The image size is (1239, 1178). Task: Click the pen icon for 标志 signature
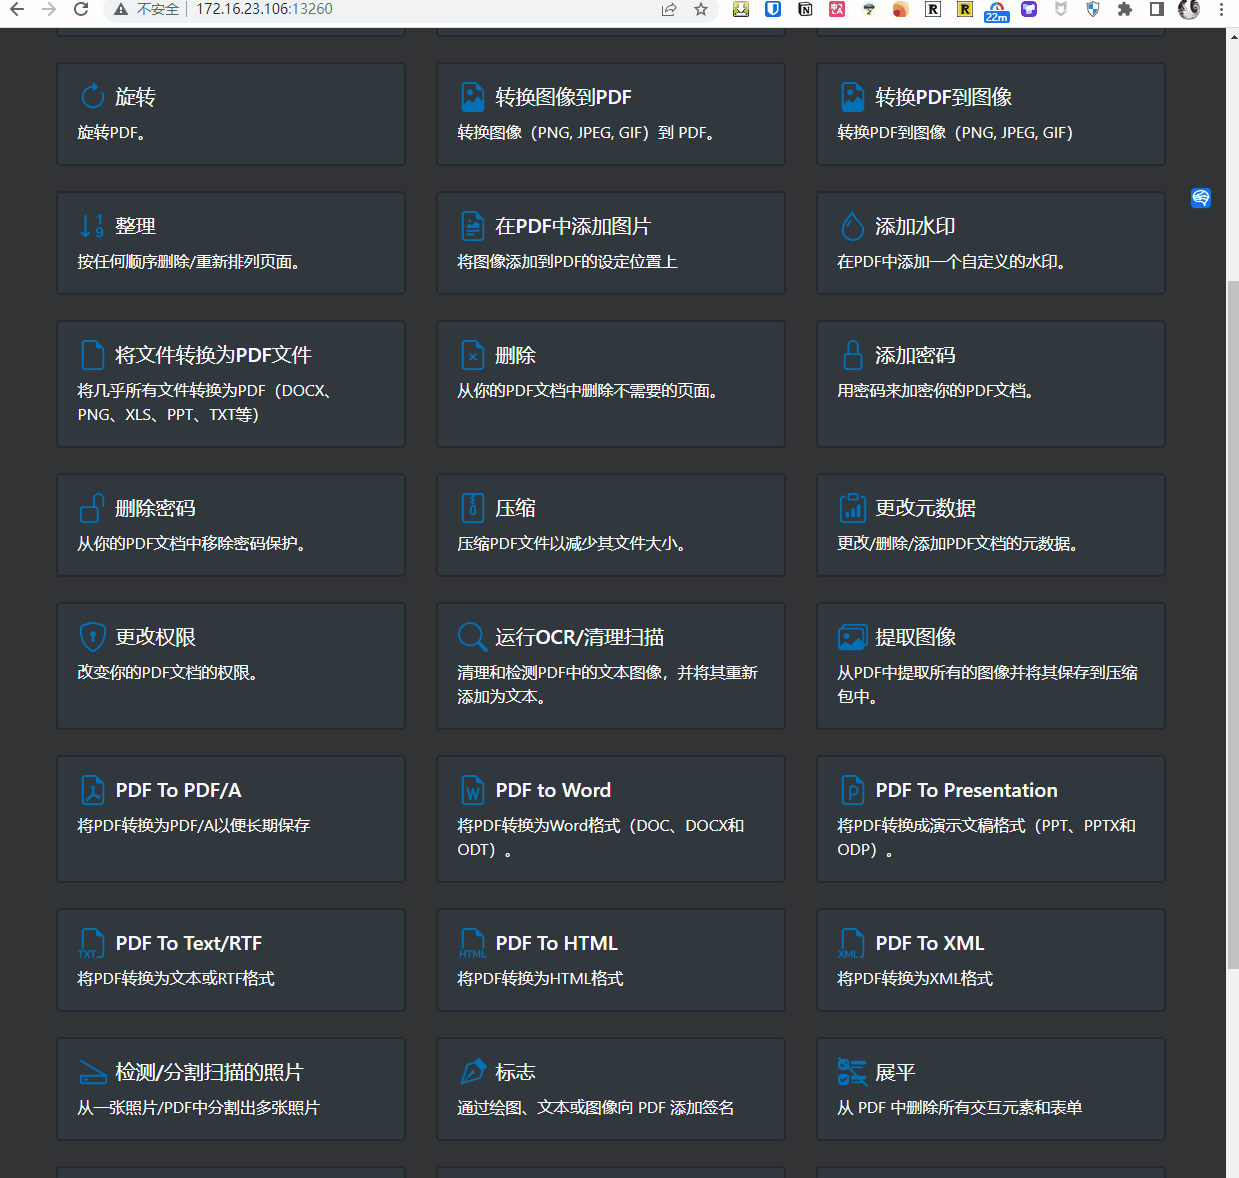point(472,1072)
